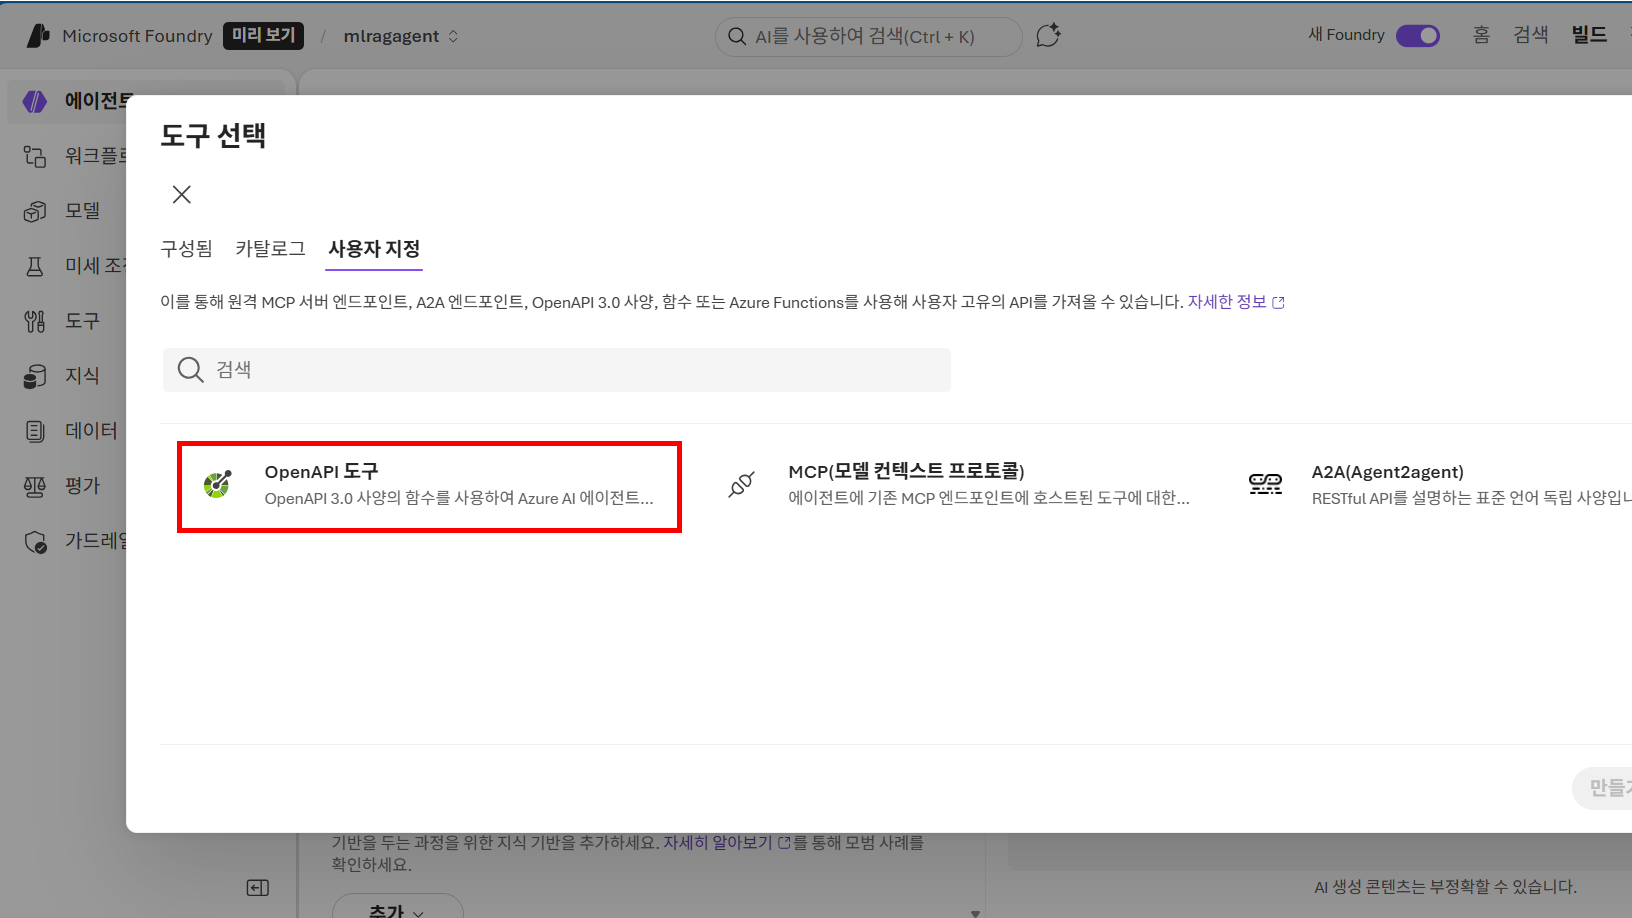Open the AI feedback chat icon in top bar
Screen dimensions: 1632x918
pos(1048,35)
